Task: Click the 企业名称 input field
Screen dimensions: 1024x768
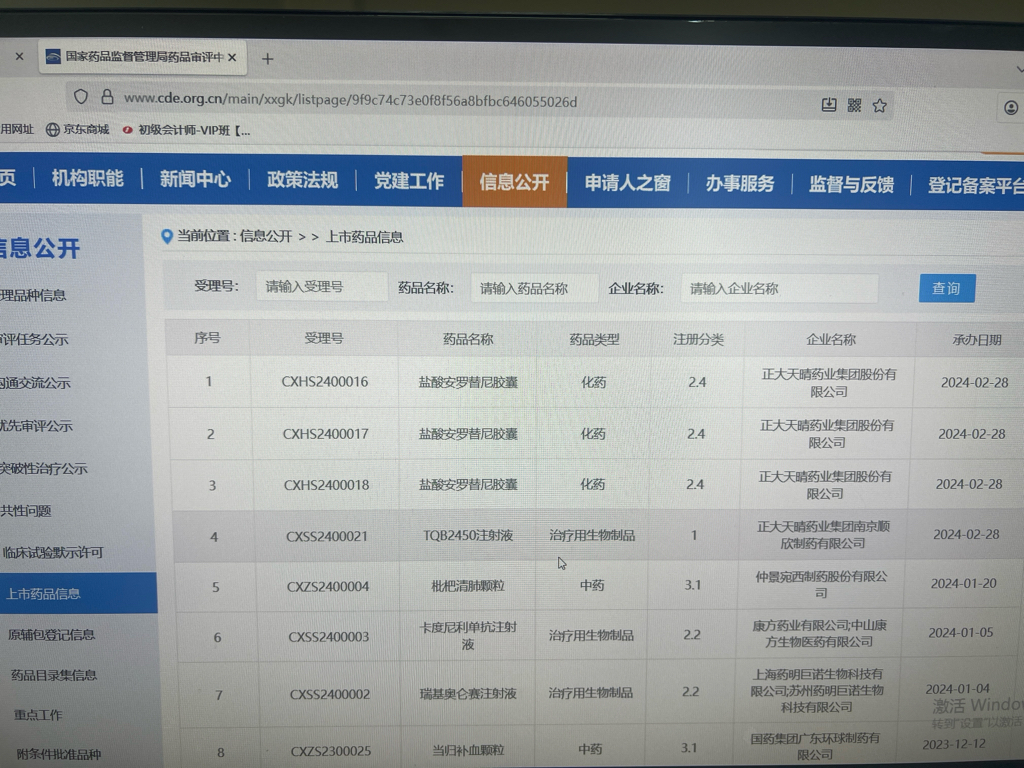Action: 779,289
